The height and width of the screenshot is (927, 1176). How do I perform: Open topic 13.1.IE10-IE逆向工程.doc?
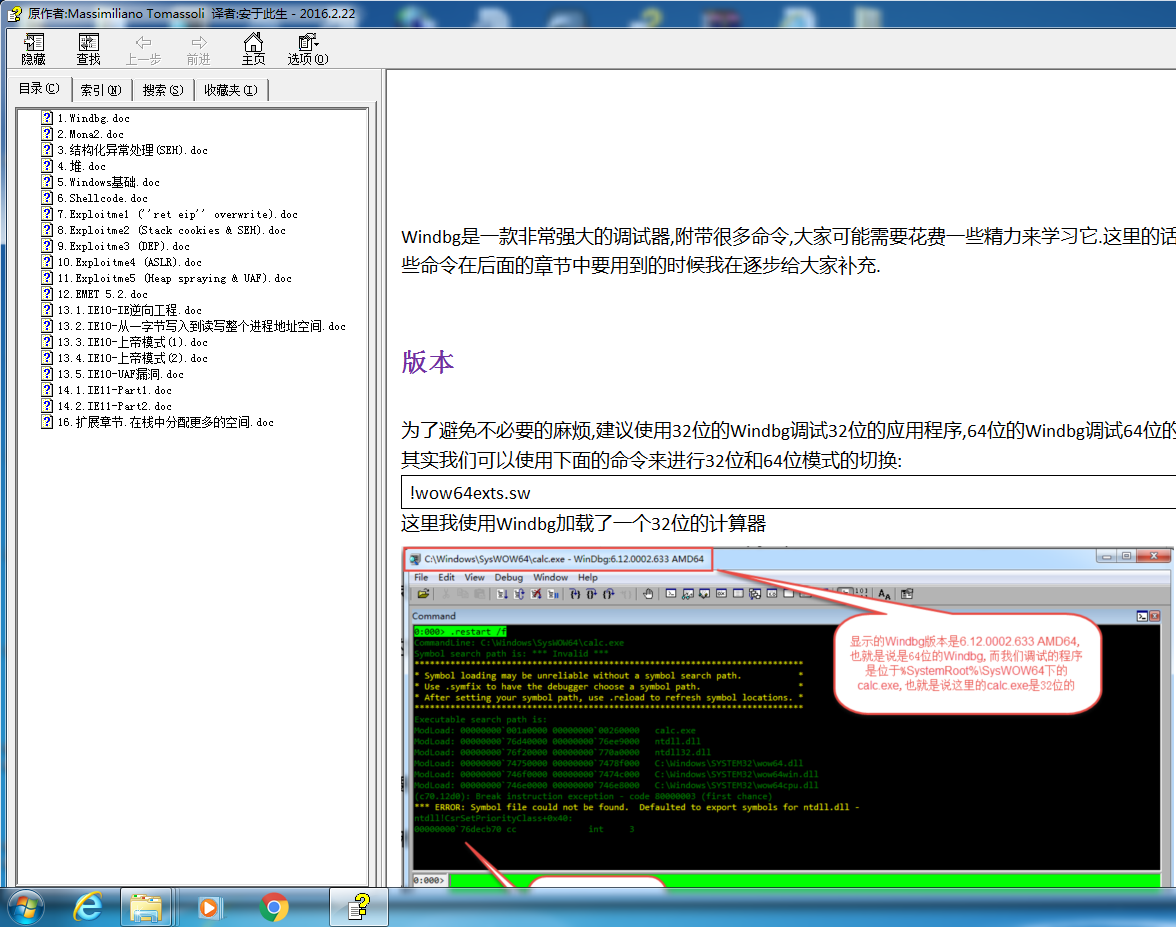pos(130,310)
